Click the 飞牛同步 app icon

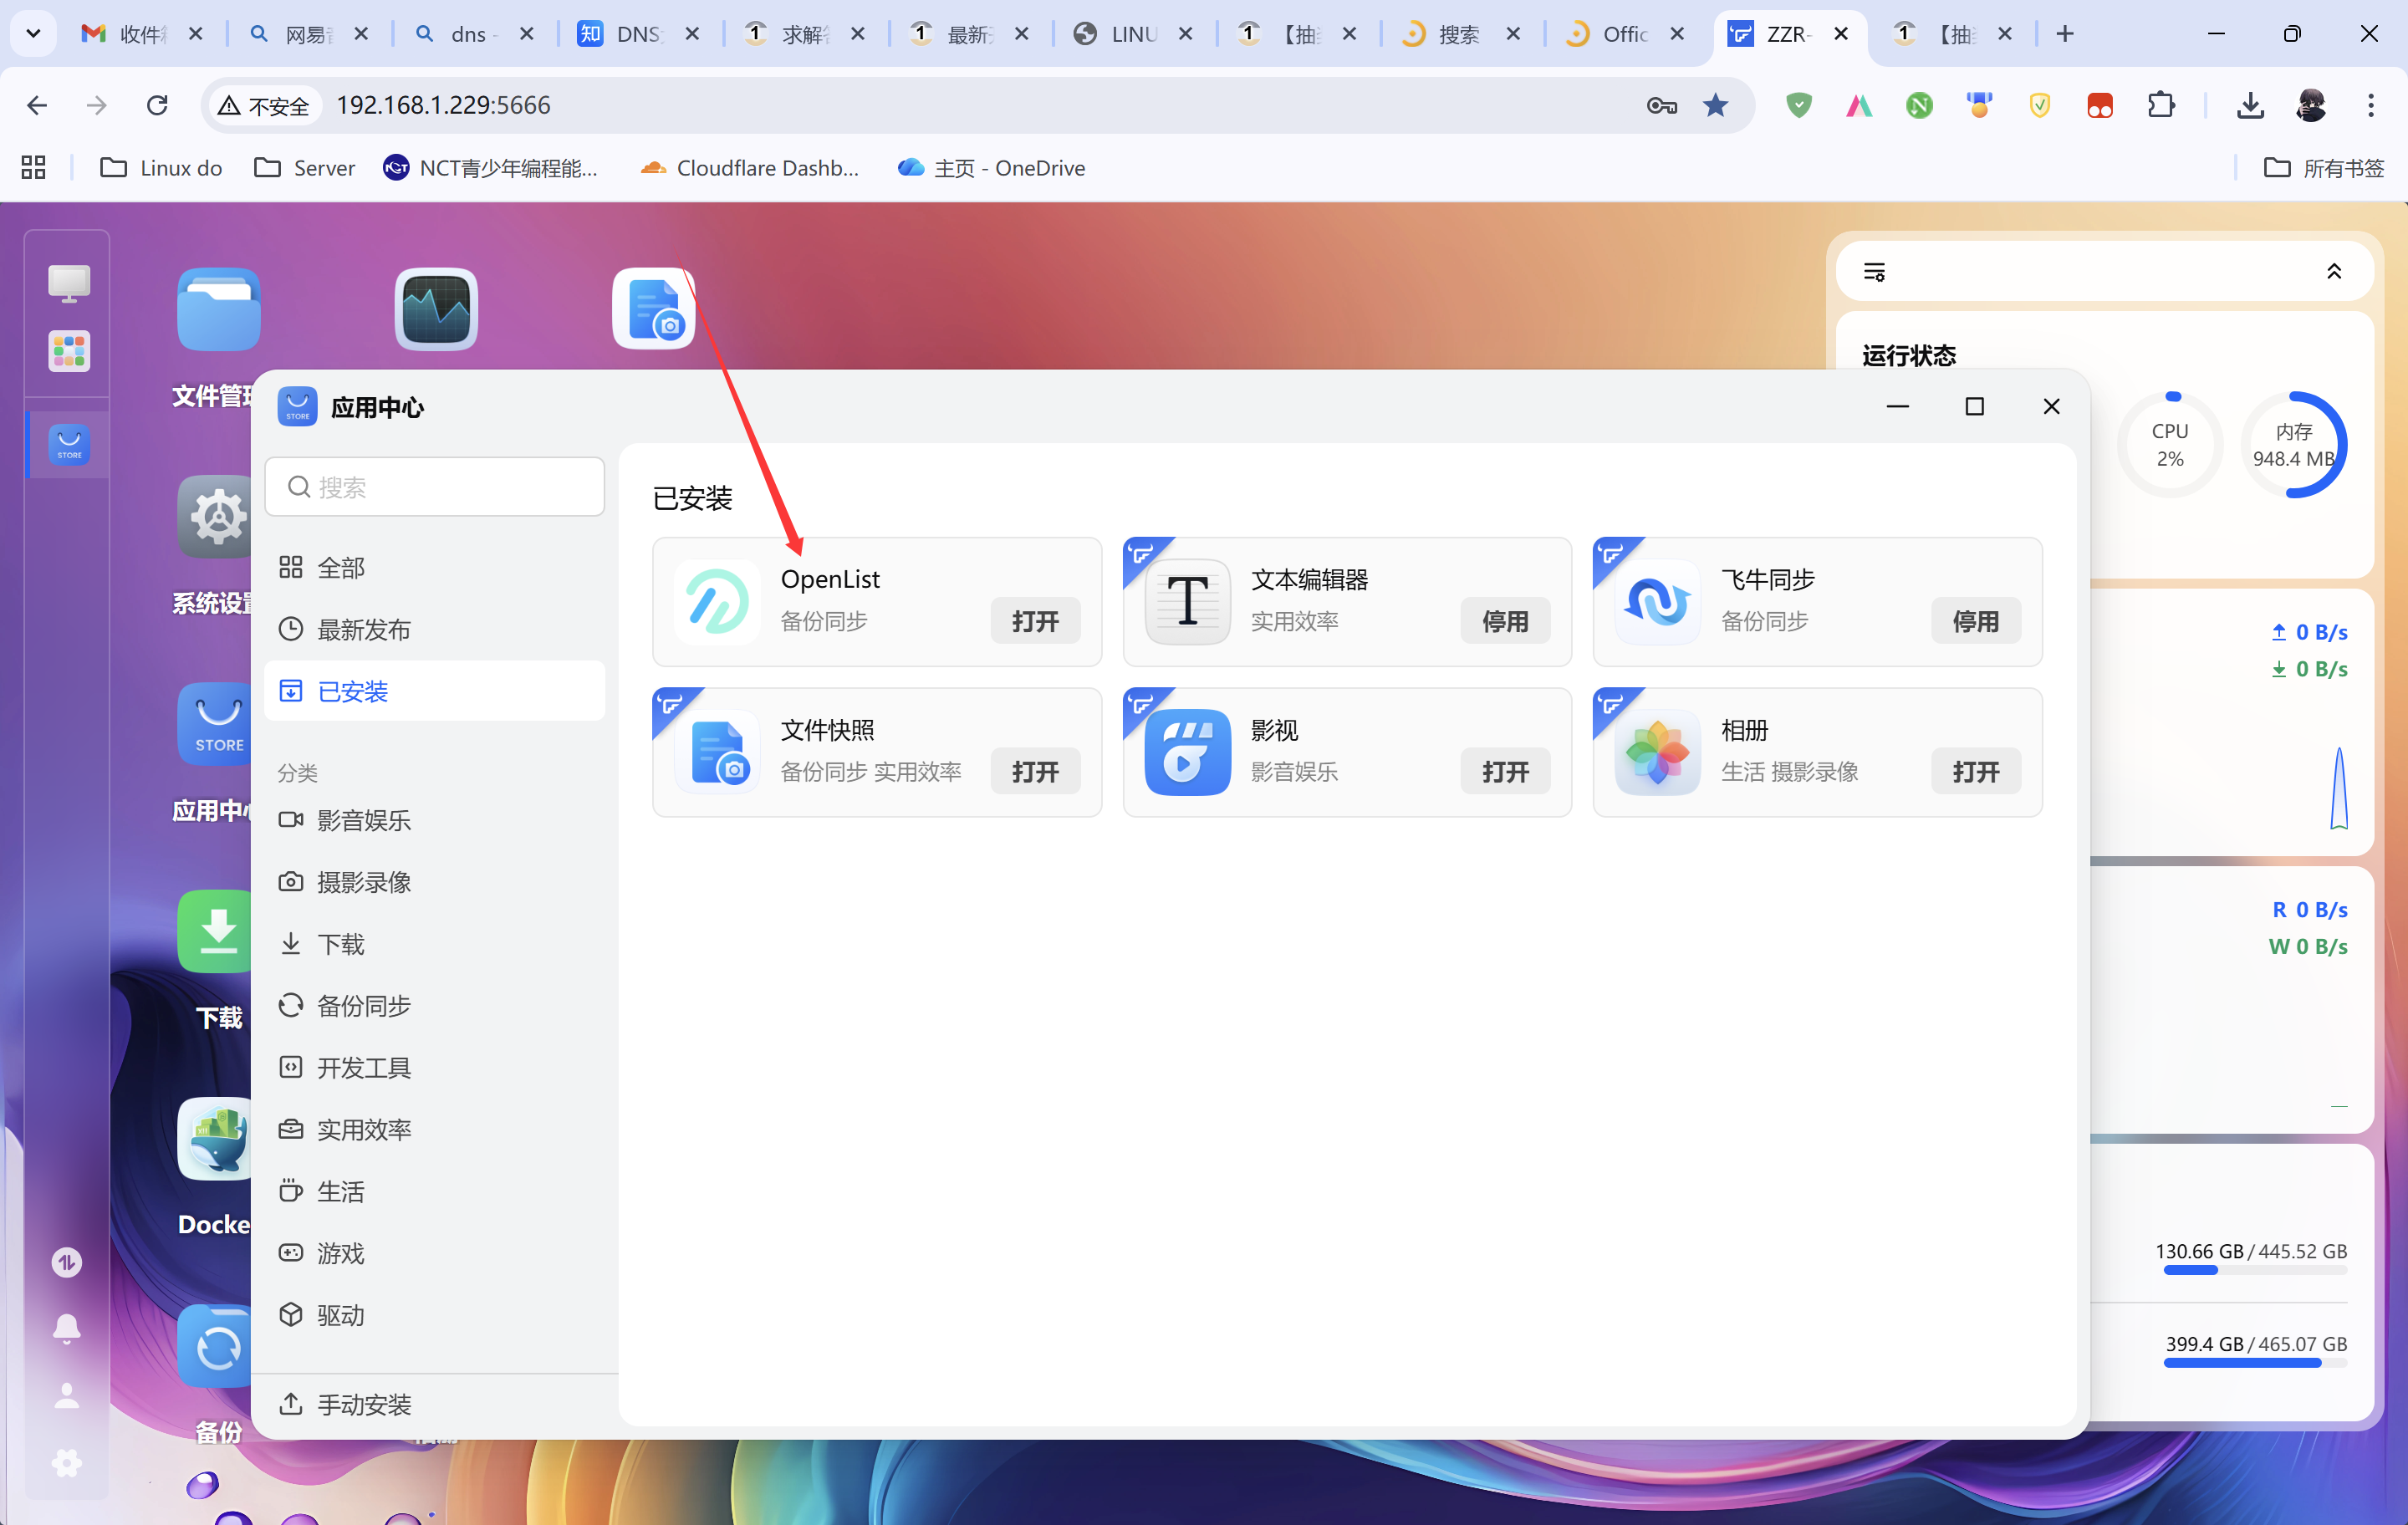click(1657, 601)
